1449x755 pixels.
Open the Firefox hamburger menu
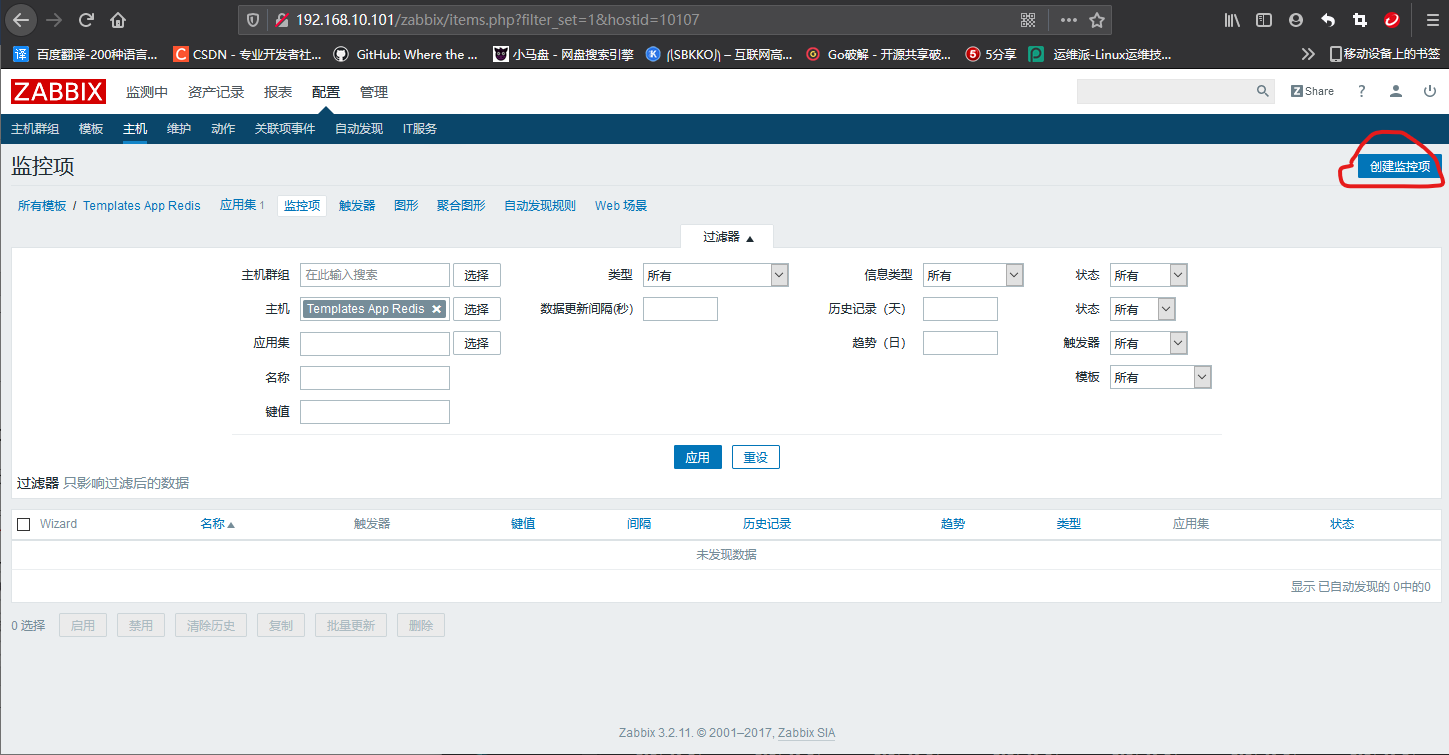(1431, 20)
